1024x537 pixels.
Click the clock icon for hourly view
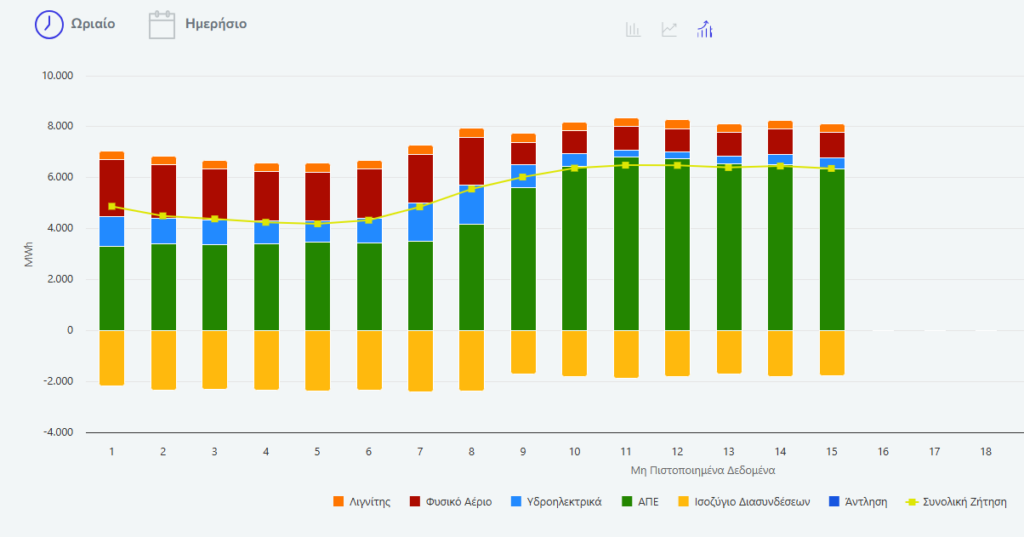click(x=49, y=24)
